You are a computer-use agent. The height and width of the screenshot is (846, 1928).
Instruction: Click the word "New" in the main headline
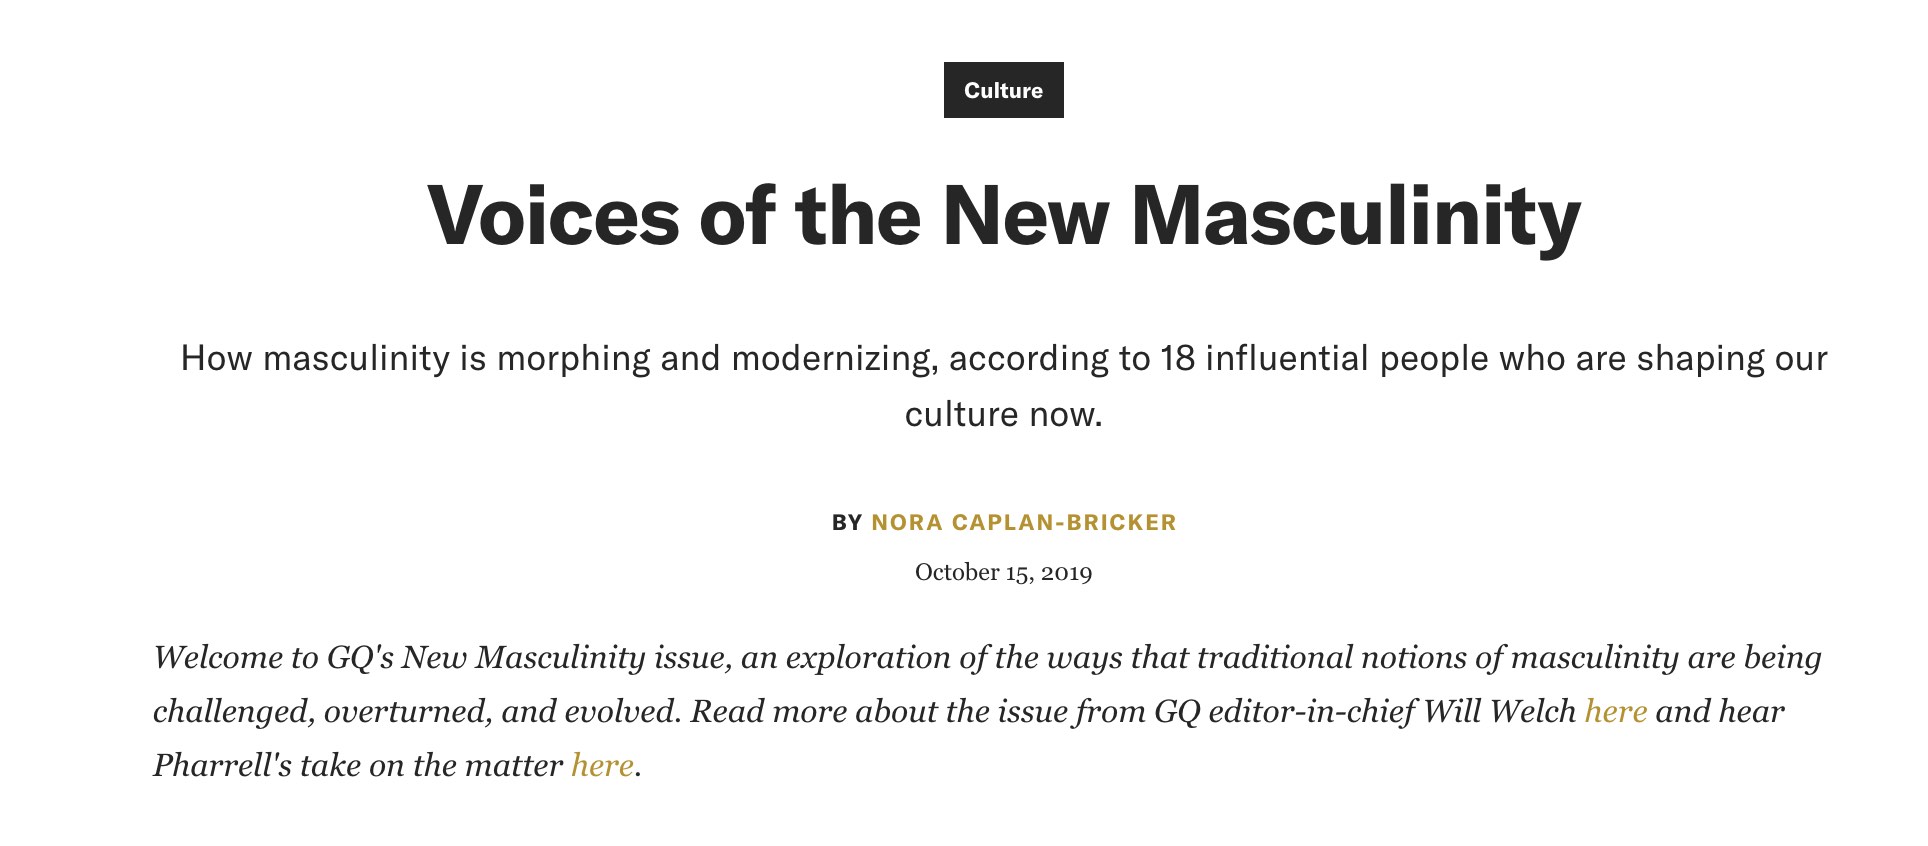pos(1025,216)
